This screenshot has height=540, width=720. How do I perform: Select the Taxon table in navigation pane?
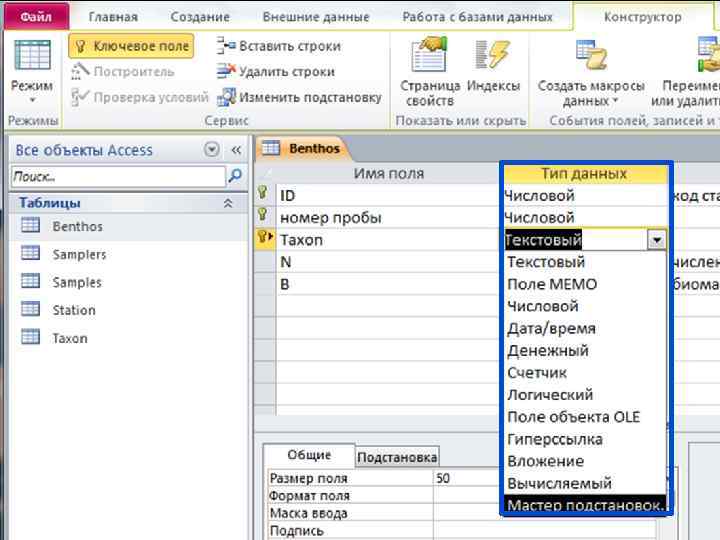128,338
